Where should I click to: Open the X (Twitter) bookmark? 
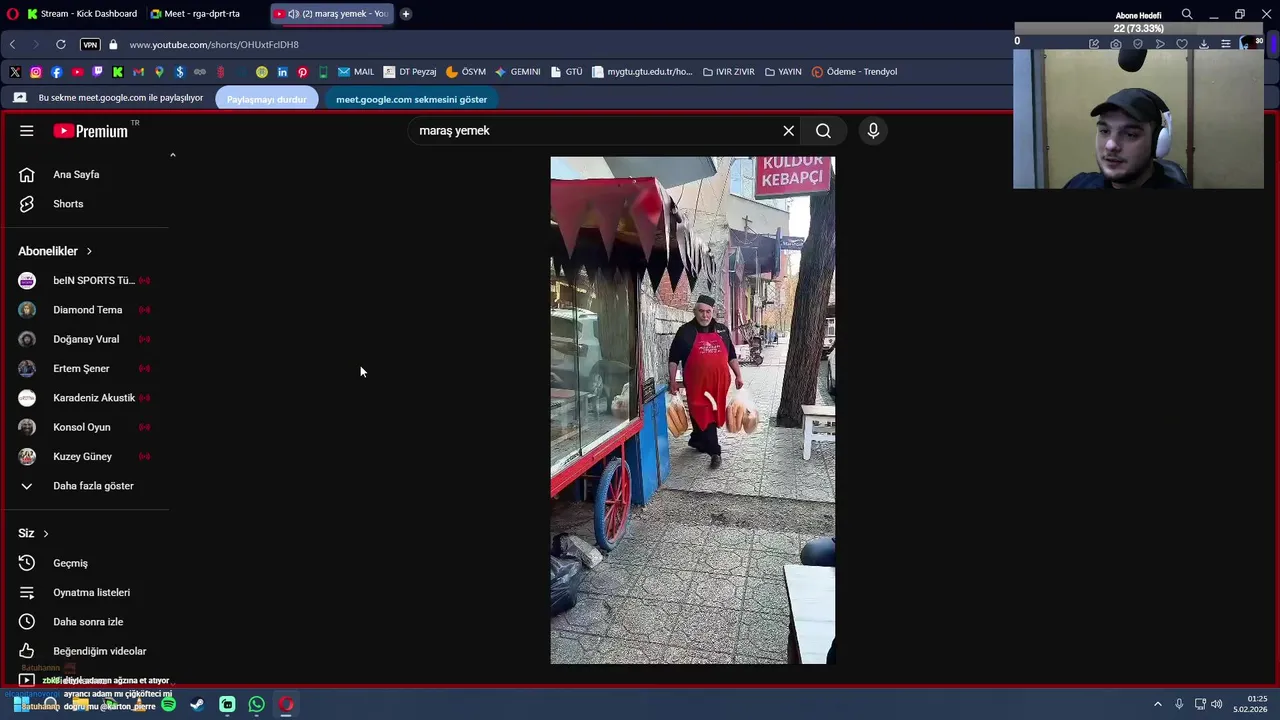click(x=15, y=72)
